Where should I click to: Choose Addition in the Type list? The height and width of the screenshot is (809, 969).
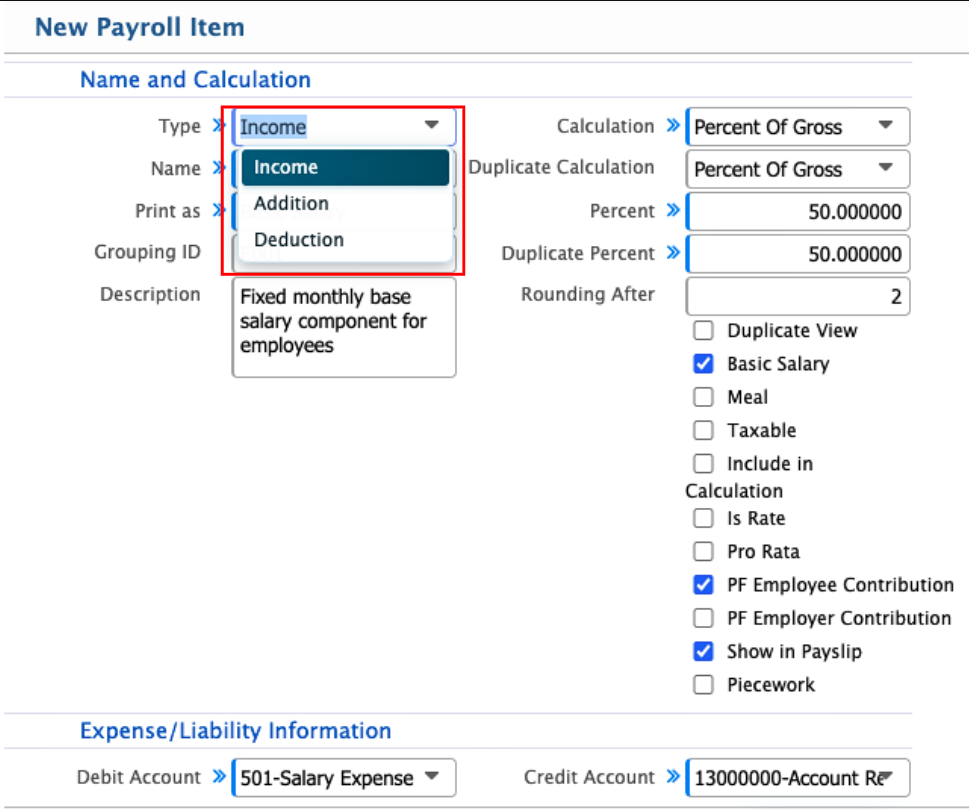(x=344, y=204)
